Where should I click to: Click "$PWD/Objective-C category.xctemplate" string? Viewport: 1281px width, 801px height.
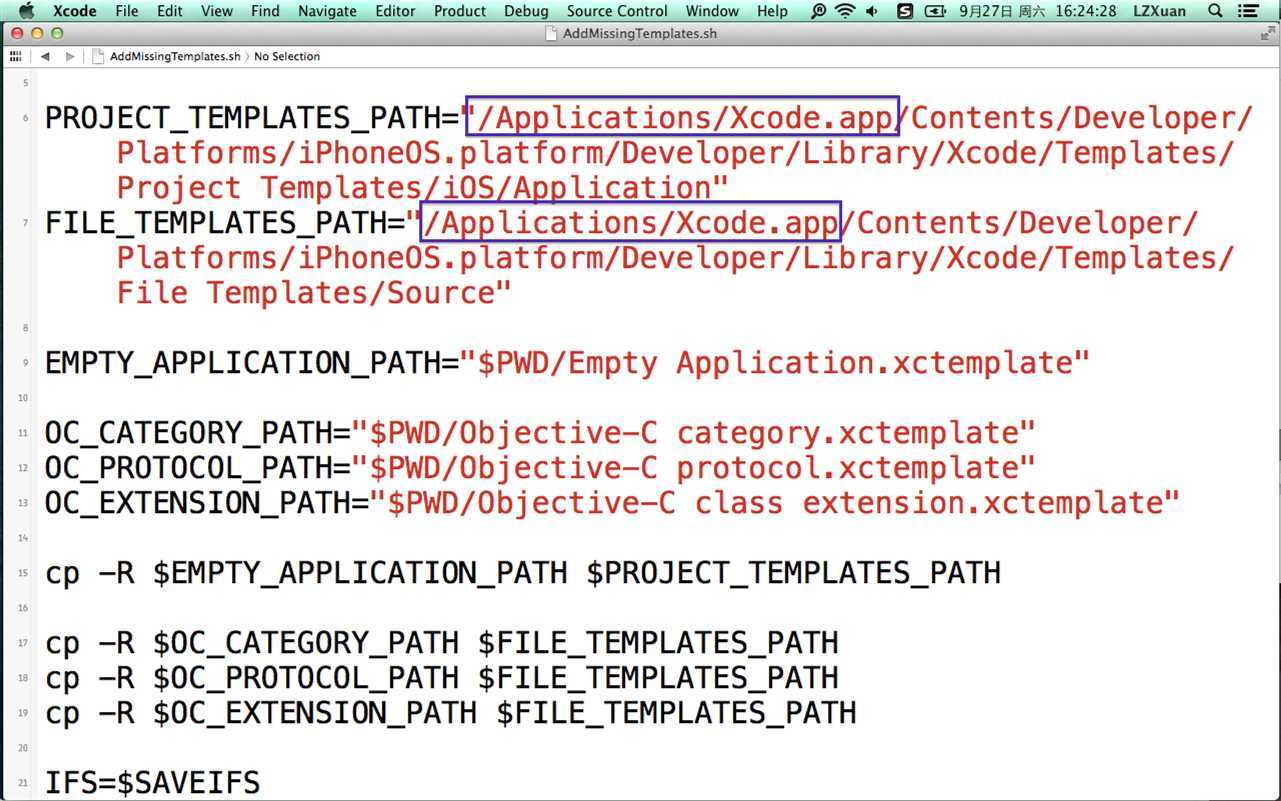coord(693,433)
